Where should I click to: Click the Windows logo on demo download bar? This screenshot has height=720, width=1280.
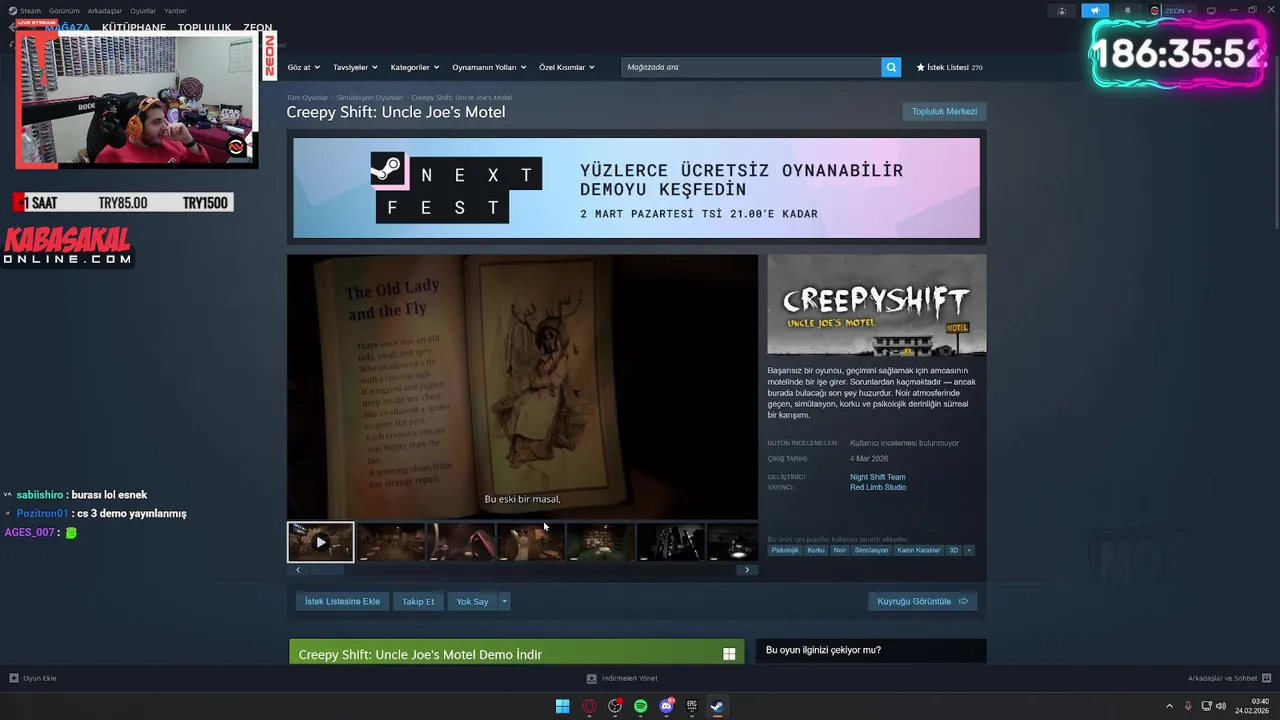729,654
